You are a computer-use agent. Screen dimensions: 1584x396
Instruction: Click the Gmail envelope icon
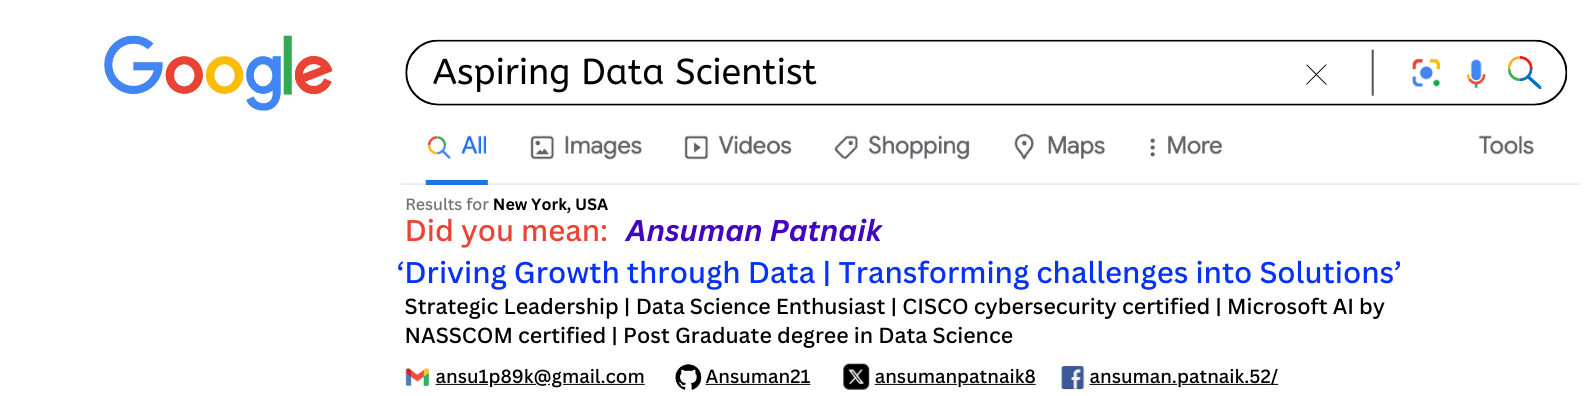417,377
